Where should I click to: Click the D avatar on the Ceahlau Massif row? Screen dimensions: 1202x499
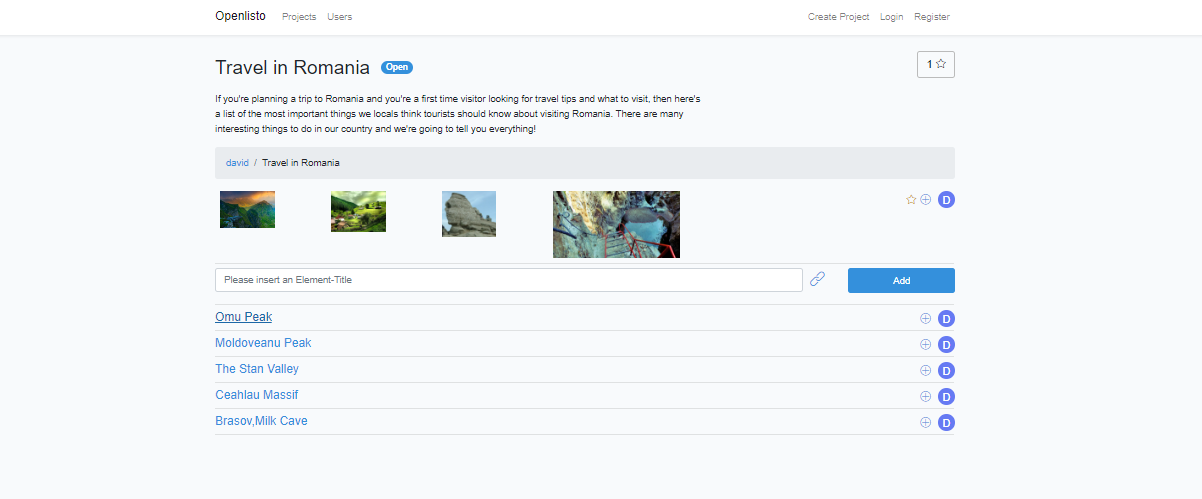(946, 397)
